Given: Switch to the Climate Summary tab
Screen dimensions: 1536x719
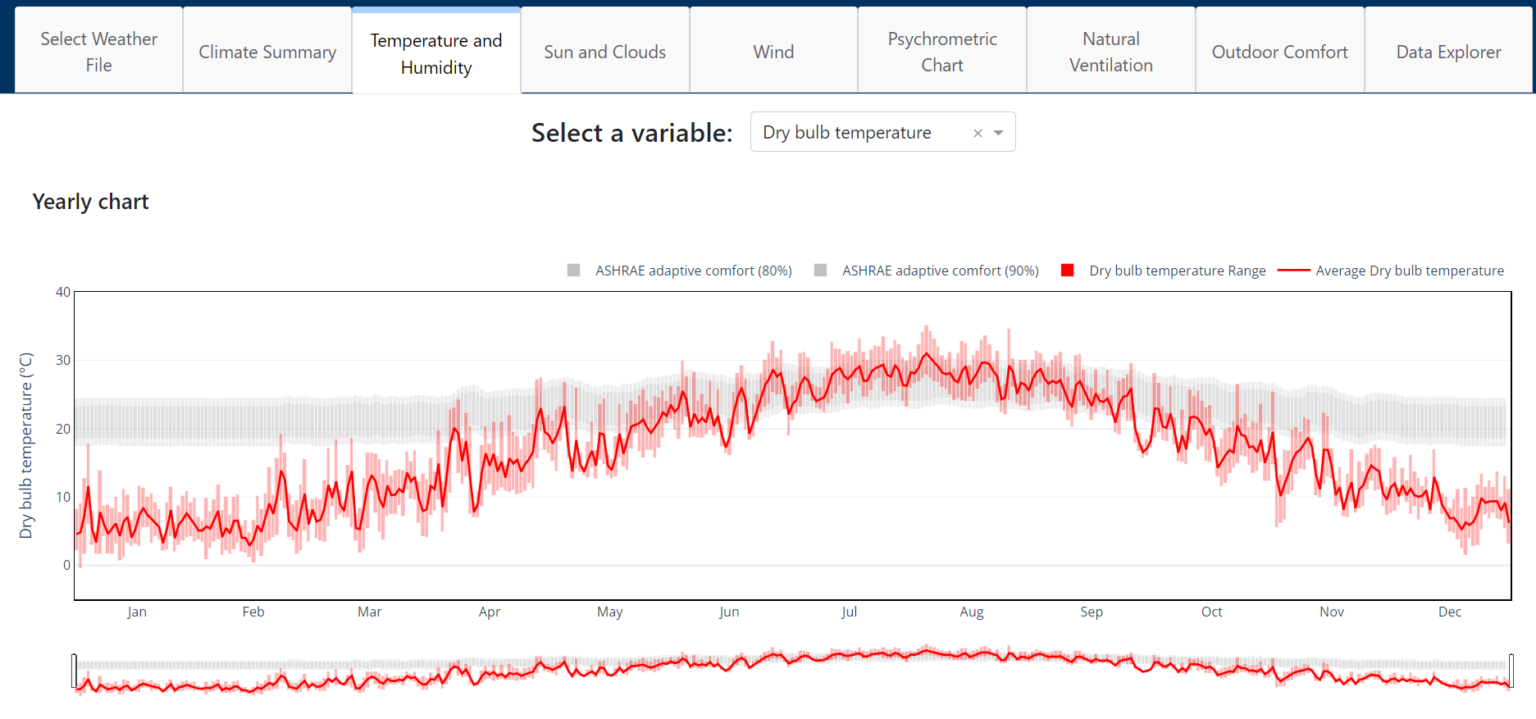Looking at the screenshot, I should 266,49.
